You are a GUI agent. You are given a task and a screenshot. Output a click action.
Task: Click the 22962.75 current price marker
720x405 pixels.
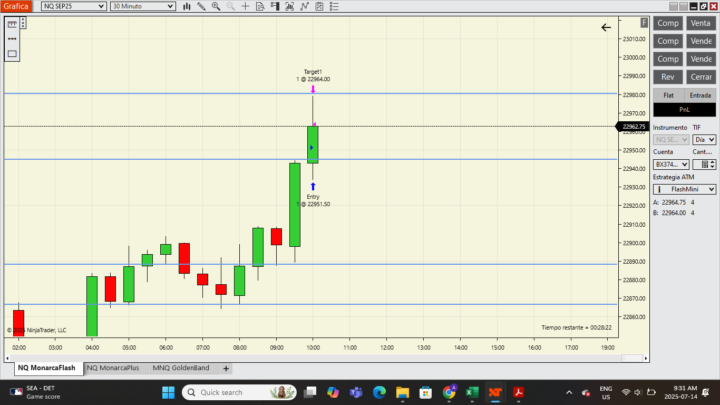(x=631, y=126)
